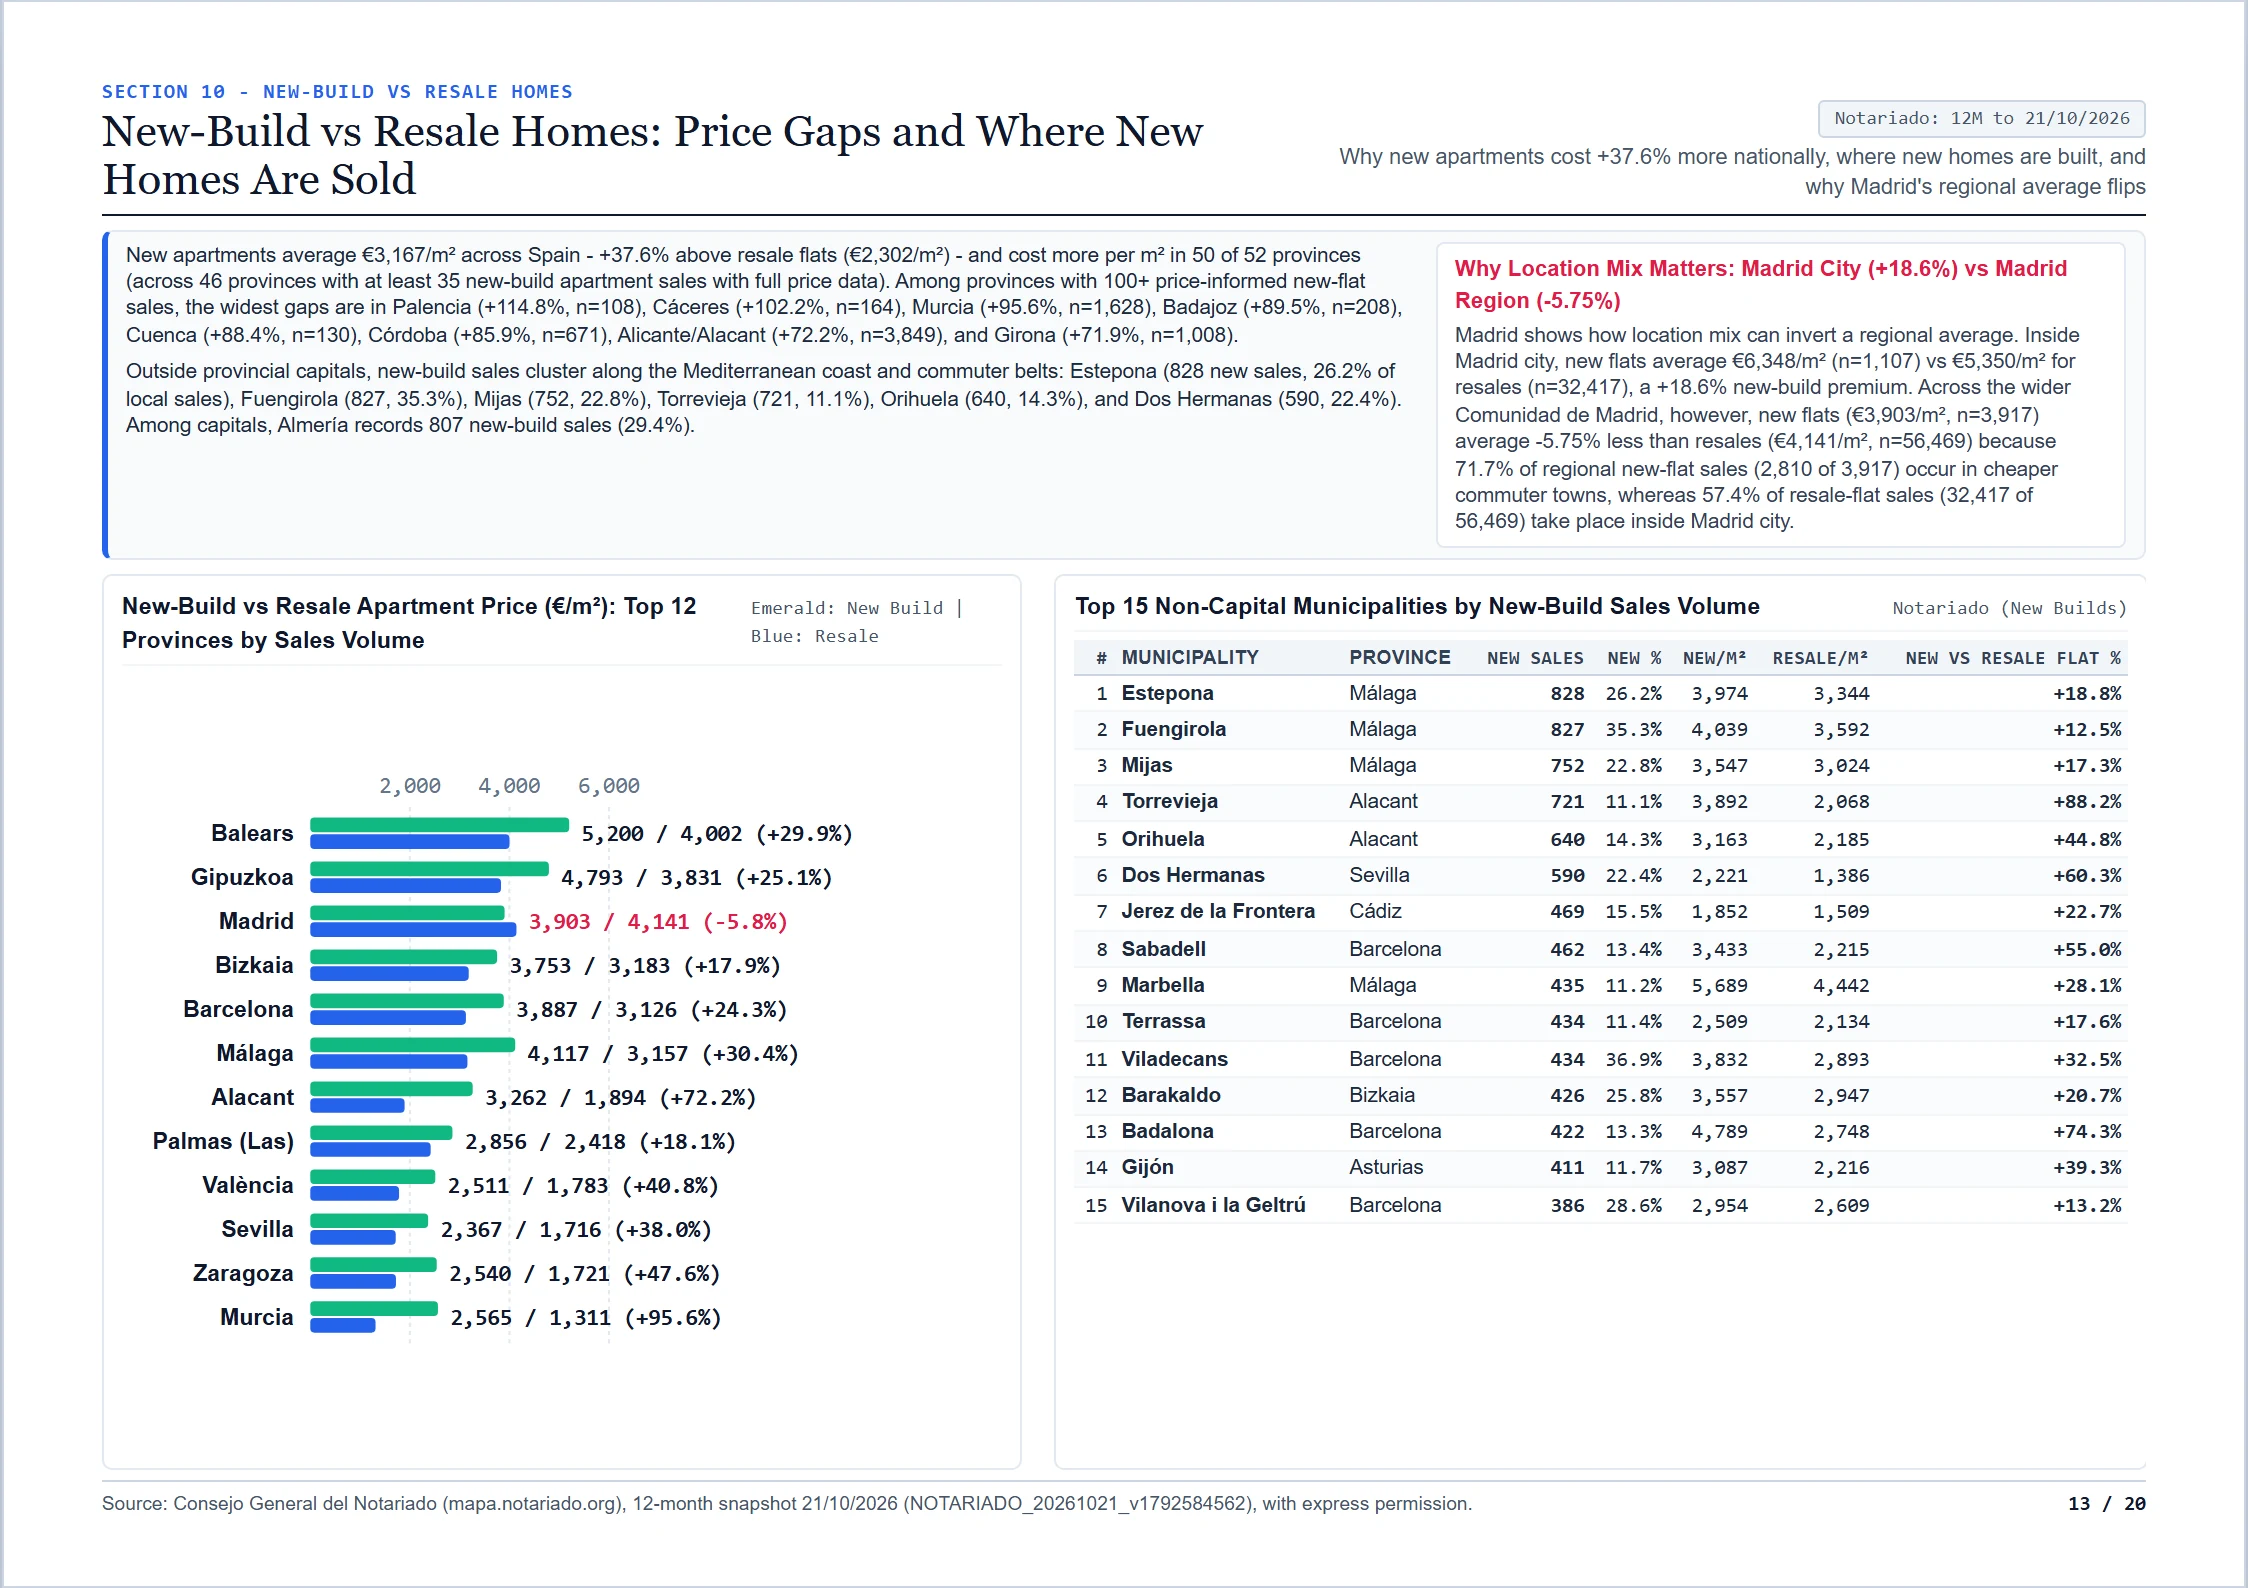The width and height of the screenshot is (2248, 1588).
Task: Click València's 2,511 / 1,783 value label
Action: click(x=583, y=1186)
